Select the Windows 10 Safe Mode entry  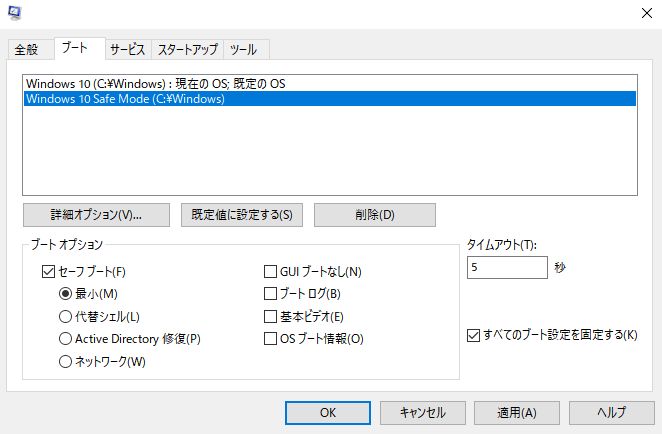click(x=125, y=99)
